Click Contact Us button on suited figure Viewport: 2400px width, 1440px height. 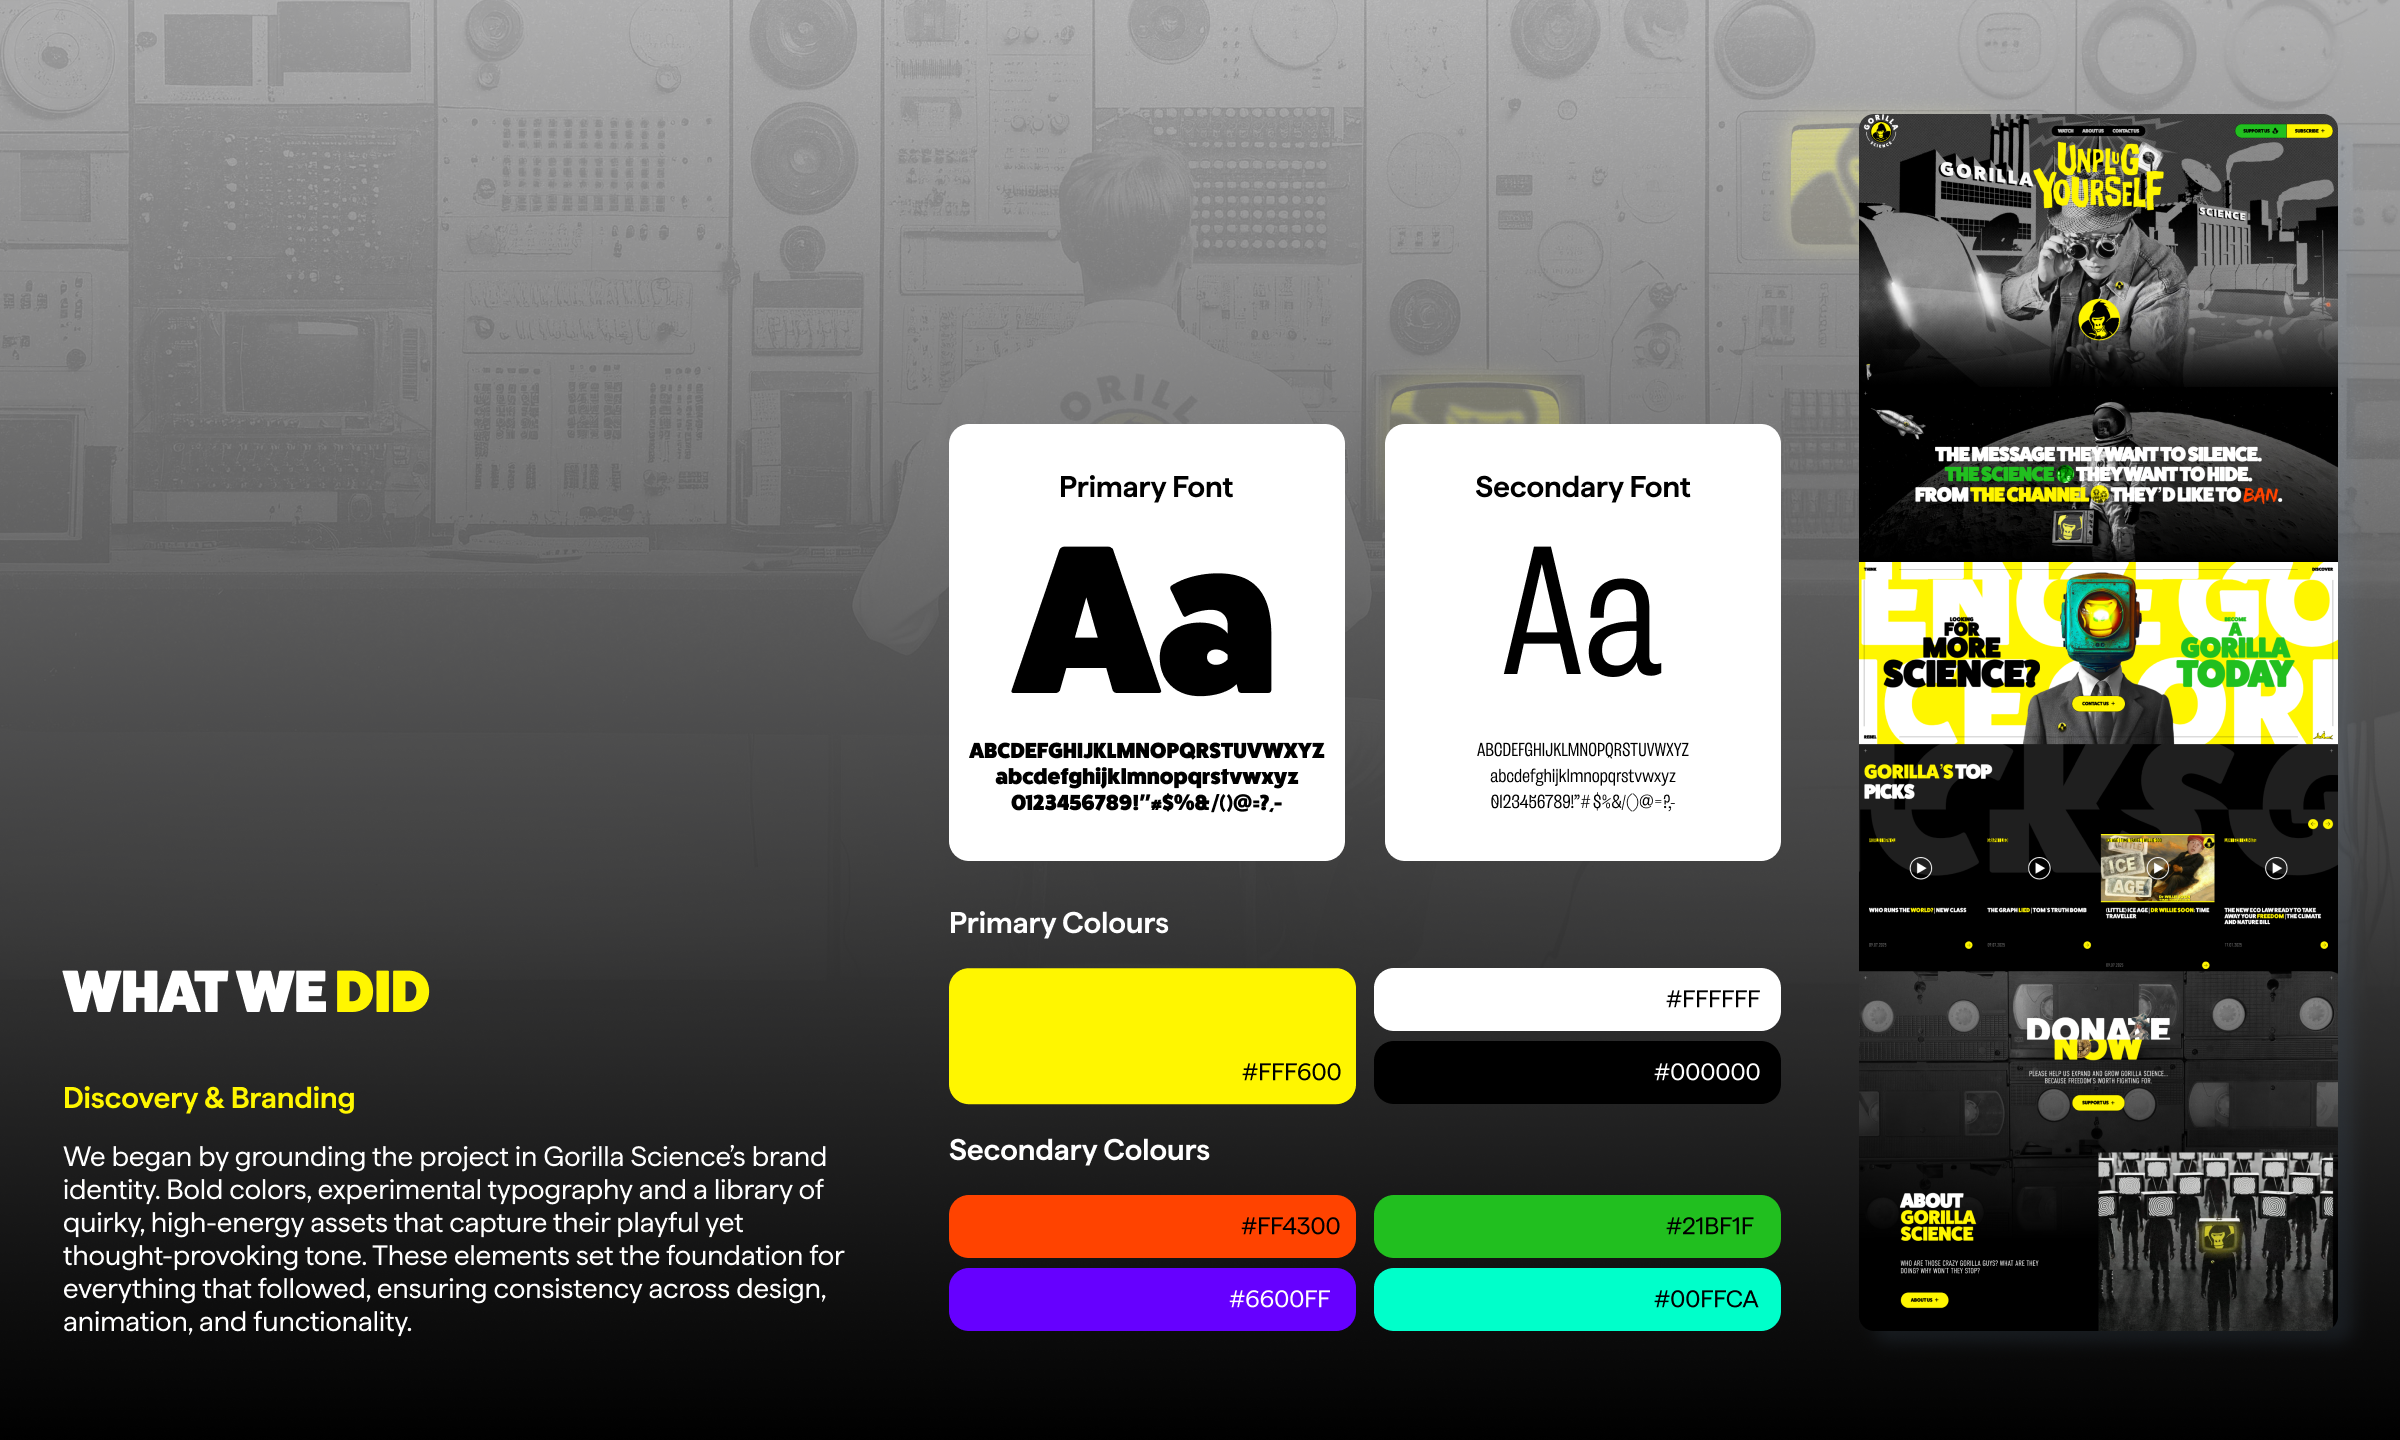(2097, 704)
